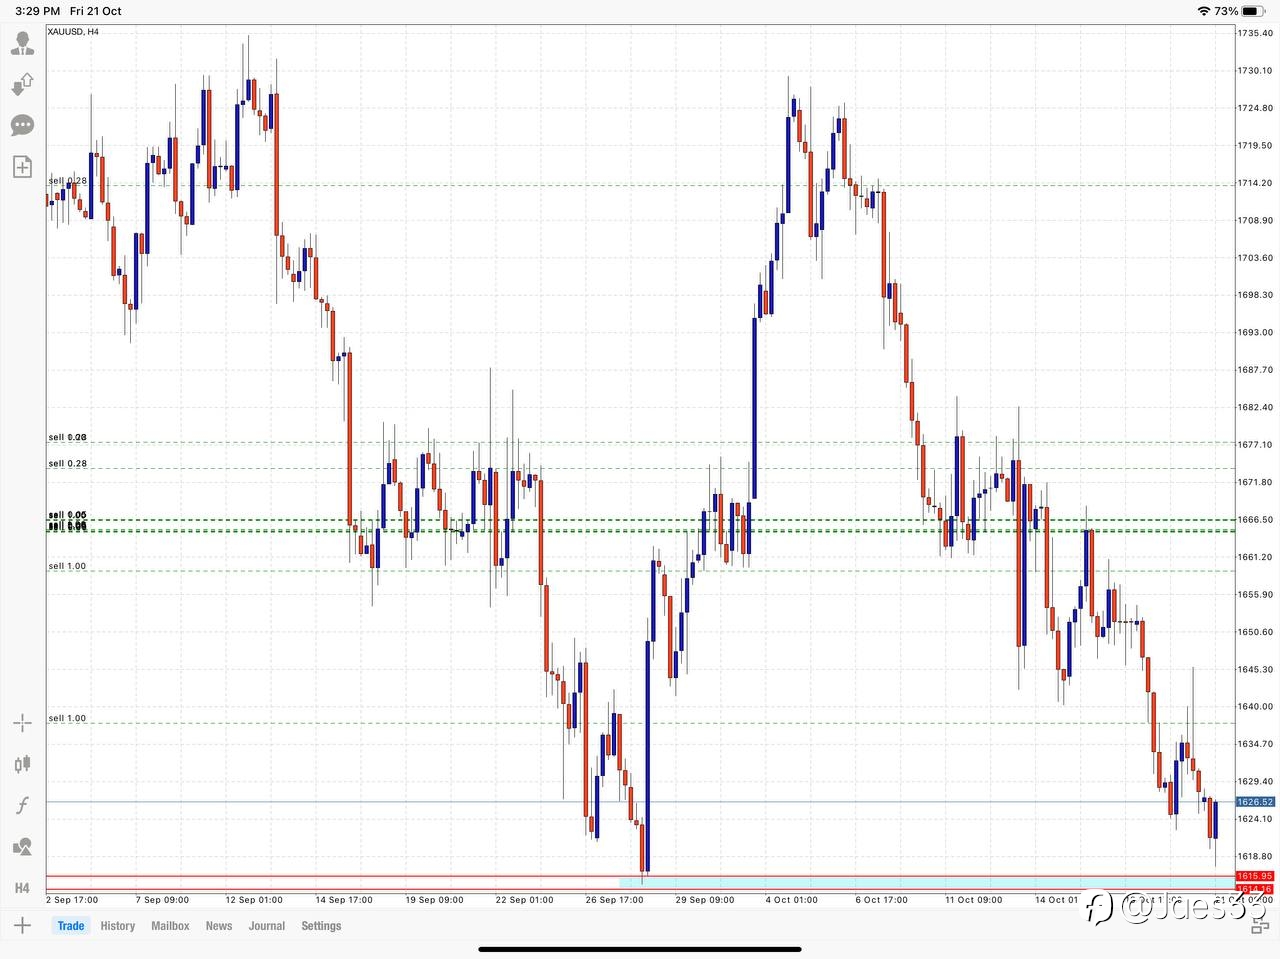Switch to the Mailbox tab
The height and width of the screenshot is (959, 1280).
point(170,926)
